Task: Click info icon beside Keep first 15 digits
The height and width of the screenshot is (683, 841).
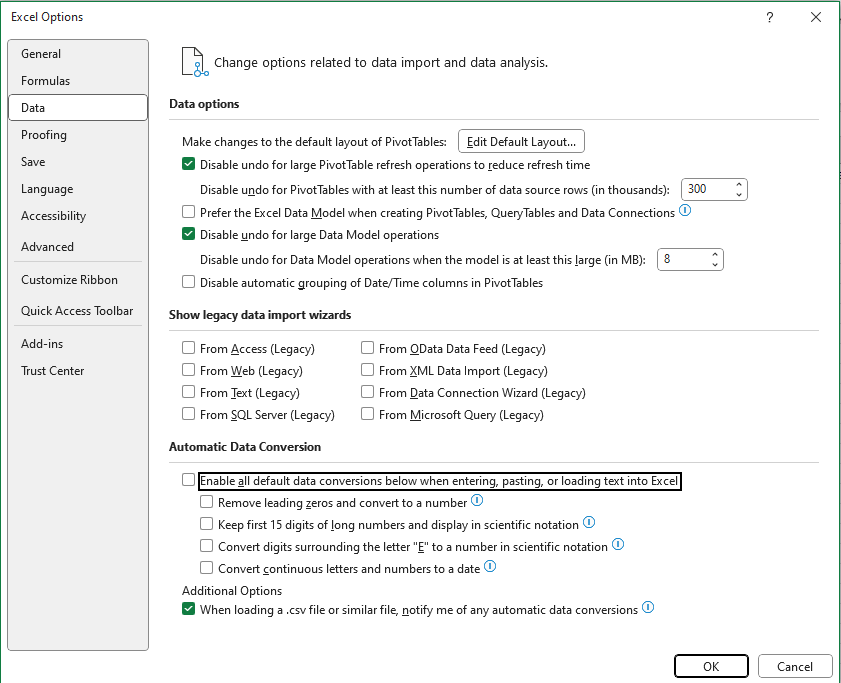Action: (589, 522)
